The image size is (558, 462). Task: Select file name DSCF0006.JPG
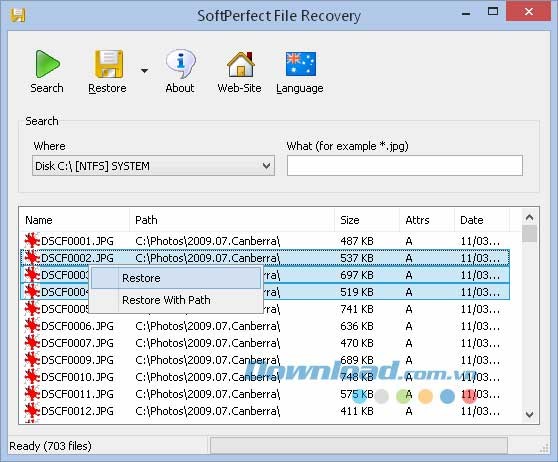click(77, 326)
